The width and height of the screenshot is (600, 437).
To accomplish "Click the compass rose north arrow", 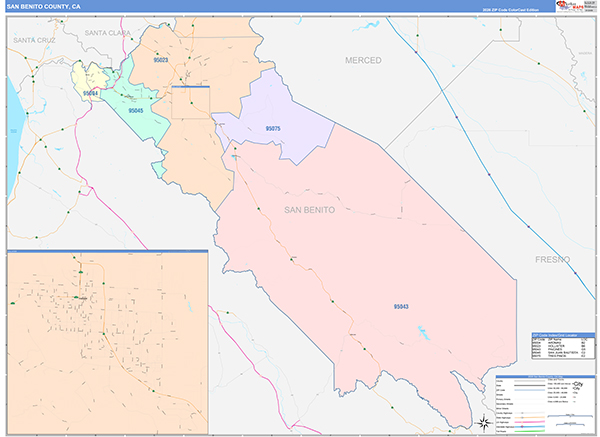I will 484,421.
